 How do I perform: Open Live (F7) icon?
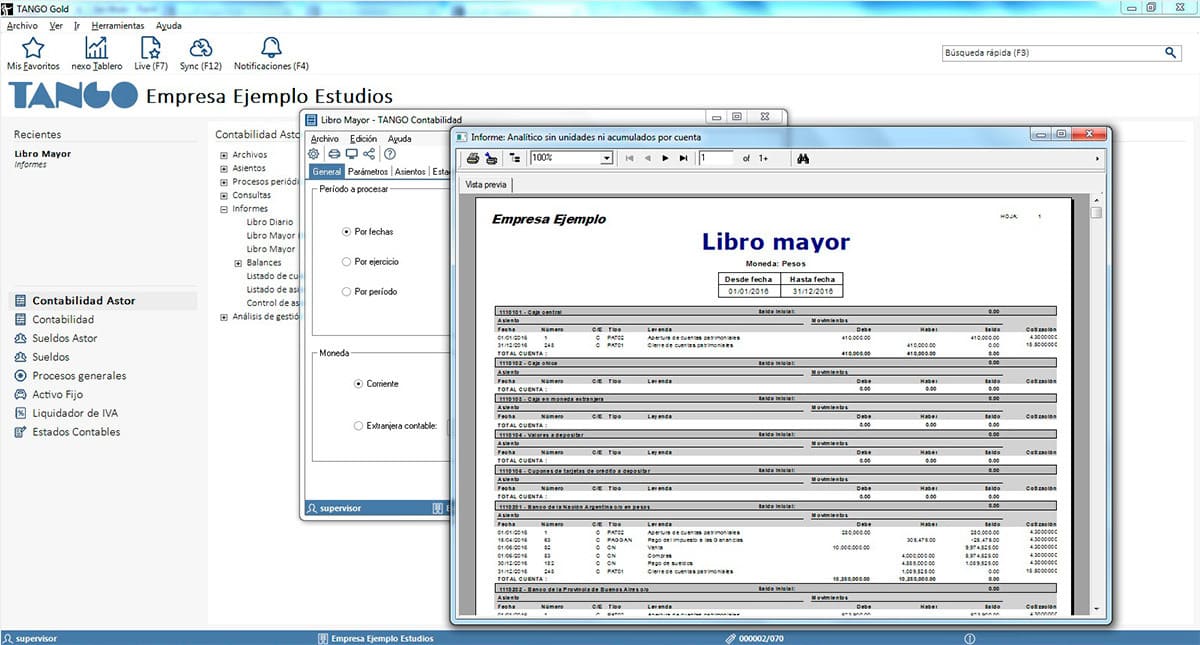[x=150, y=48]
